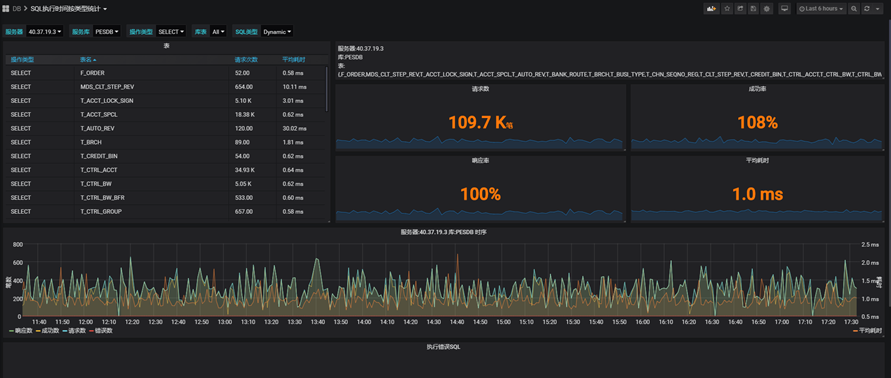Click the T_CTRL_GROUP table name cell
This screenshot has width=891, height=378.
(101, 211)
